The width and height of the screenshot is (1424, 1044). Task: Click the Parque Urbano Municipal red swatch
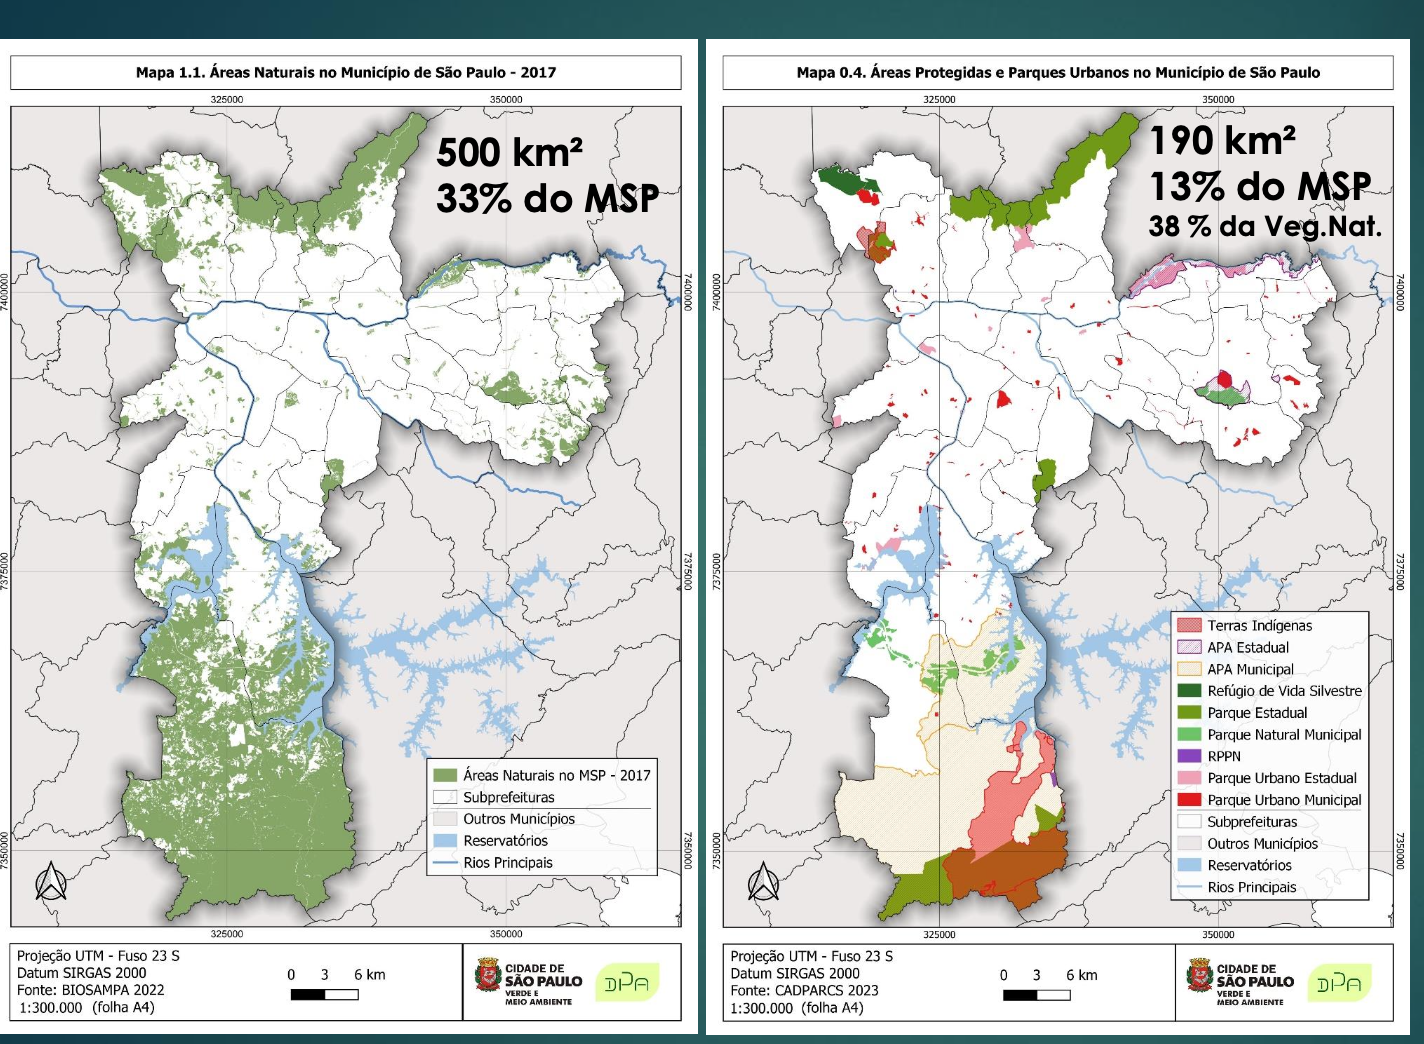click(x=1189, y=800)
